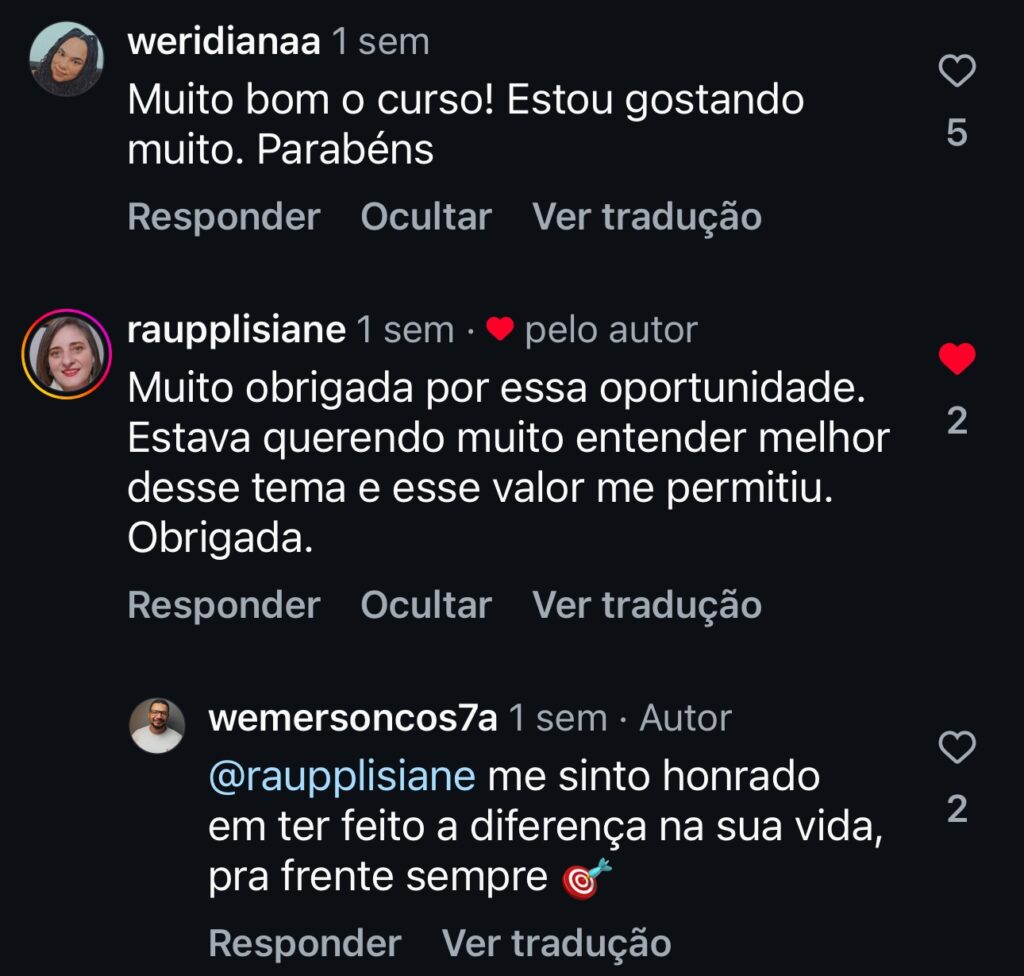The width and height of the screenshot is (1024, 976).
Task: Open wemersoncos7a's profile picture
Action: click(157, 725)
